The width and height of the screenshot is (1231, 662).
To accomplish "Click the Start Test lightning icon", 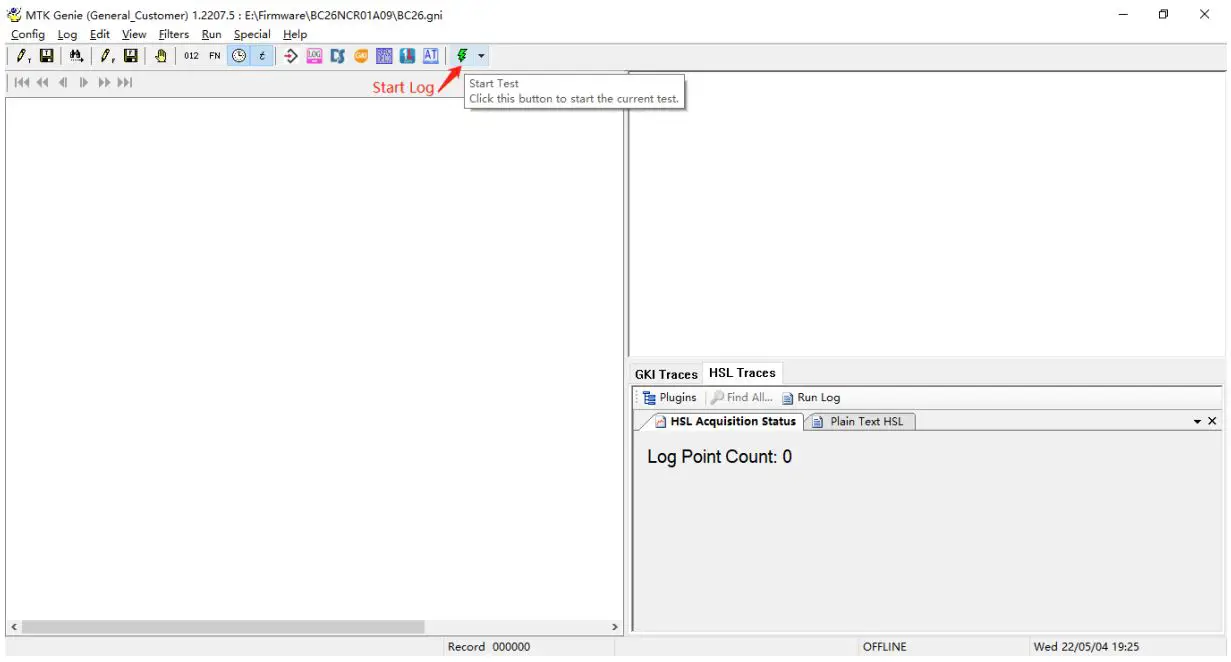I will pos(461,55).
